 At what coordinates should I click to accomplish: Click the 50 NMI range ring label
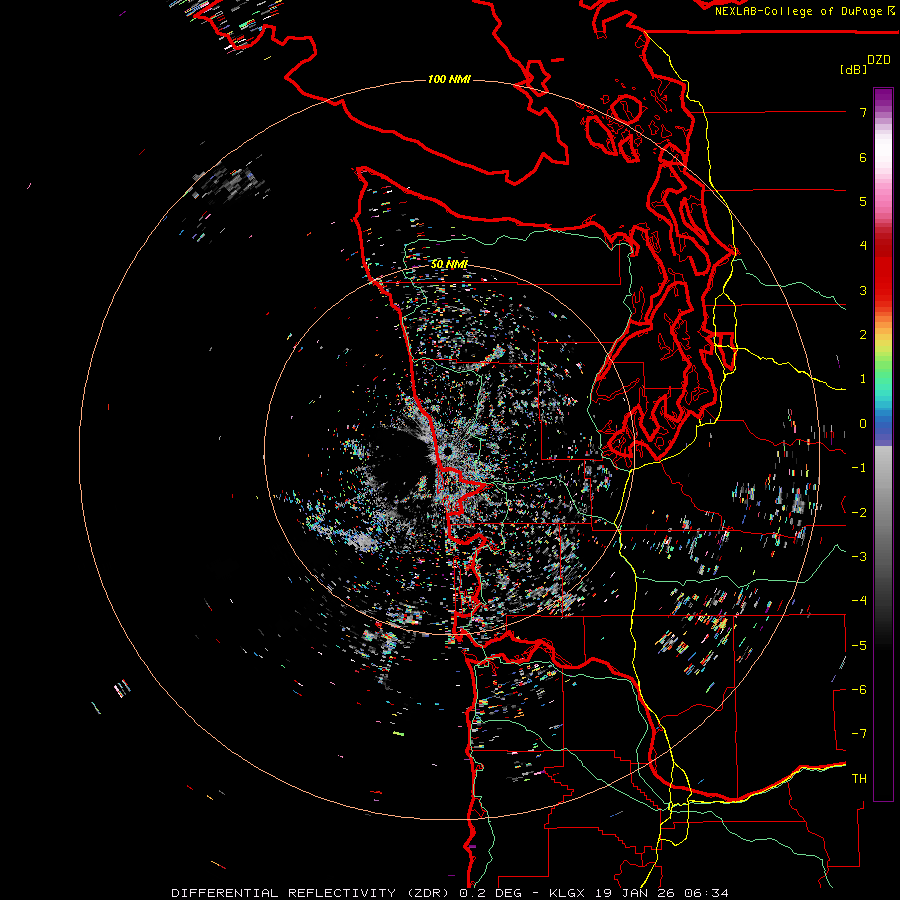click(x=449, y=264)
